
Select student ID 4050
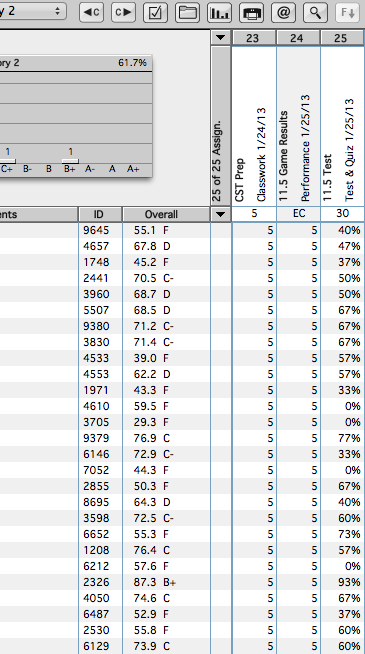[96, 598]
